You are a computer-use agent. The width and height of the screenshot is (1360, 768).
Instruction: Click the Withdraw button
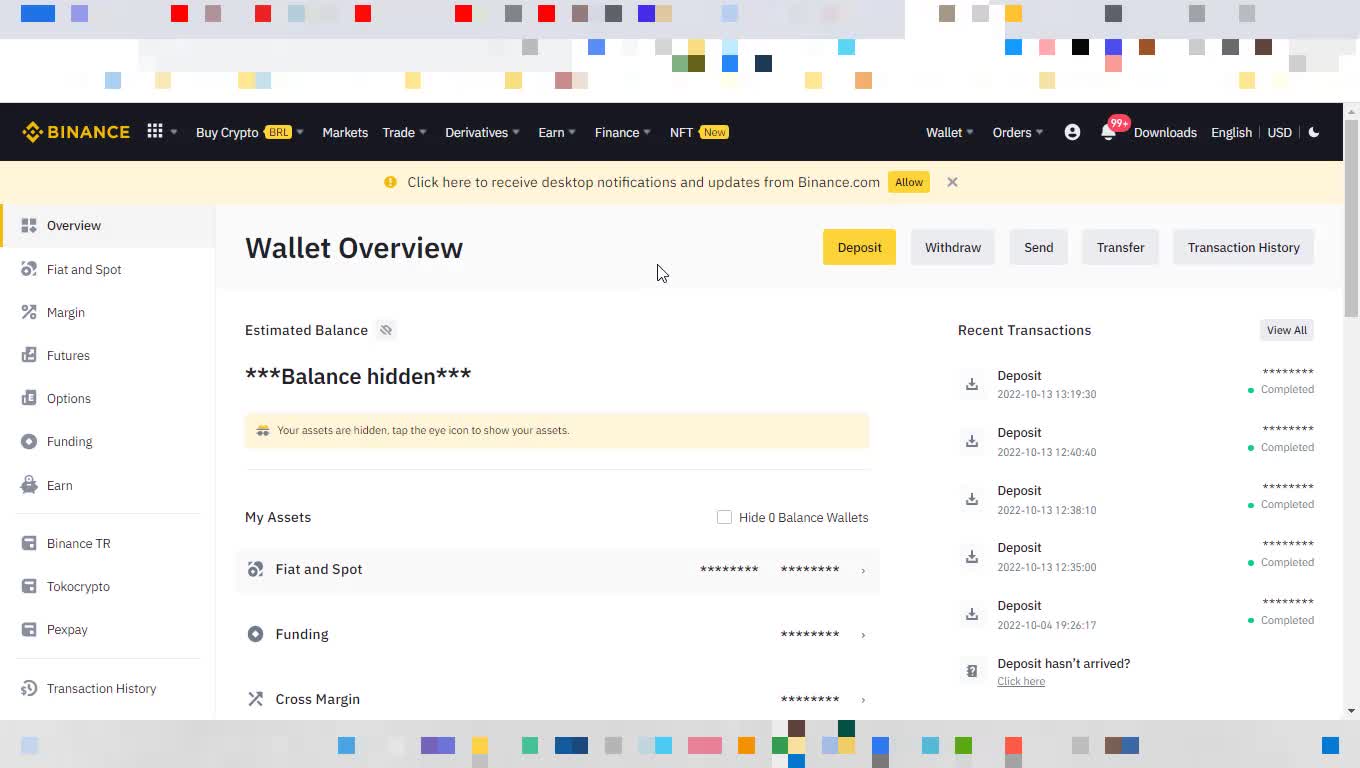tap(953, 247)
